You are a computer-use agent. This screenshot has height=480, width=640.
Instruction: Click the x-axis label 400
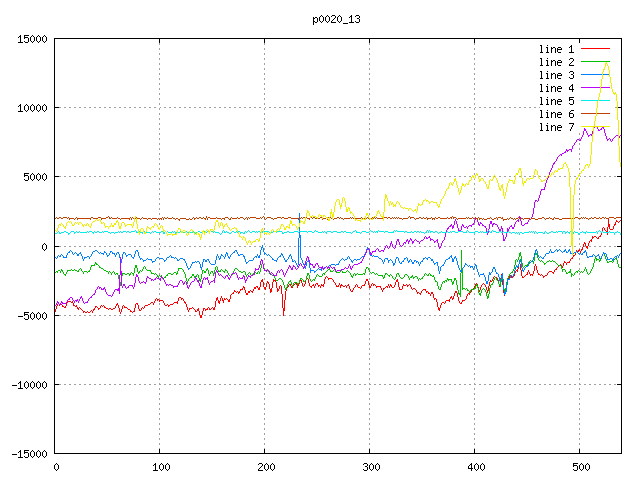[x=476, y=467]
